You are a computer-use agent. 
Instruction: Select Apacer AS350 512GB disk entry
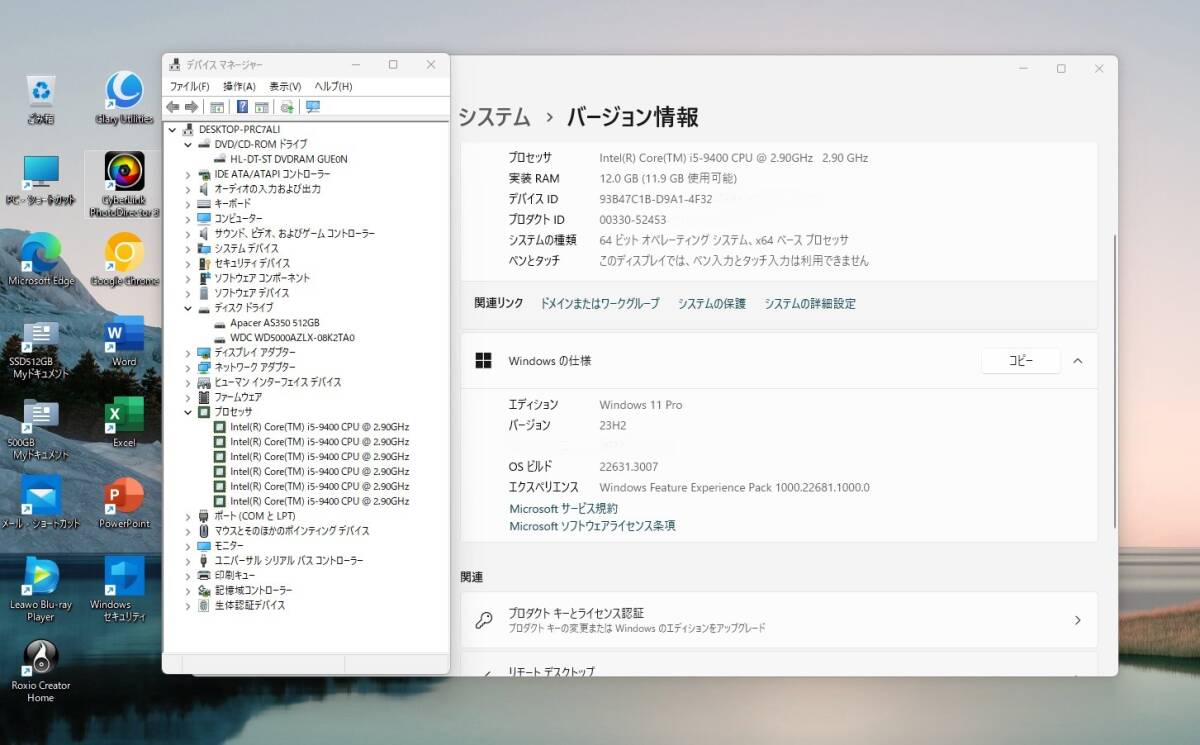[x=274, y=323]
